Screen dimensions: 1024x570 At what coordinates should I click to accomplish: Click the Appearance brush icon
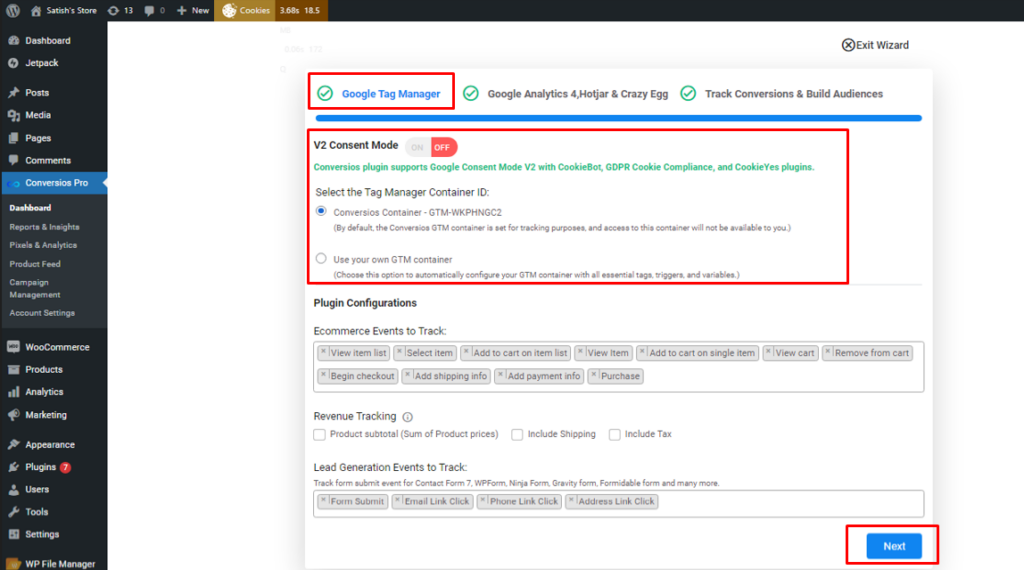14,445
